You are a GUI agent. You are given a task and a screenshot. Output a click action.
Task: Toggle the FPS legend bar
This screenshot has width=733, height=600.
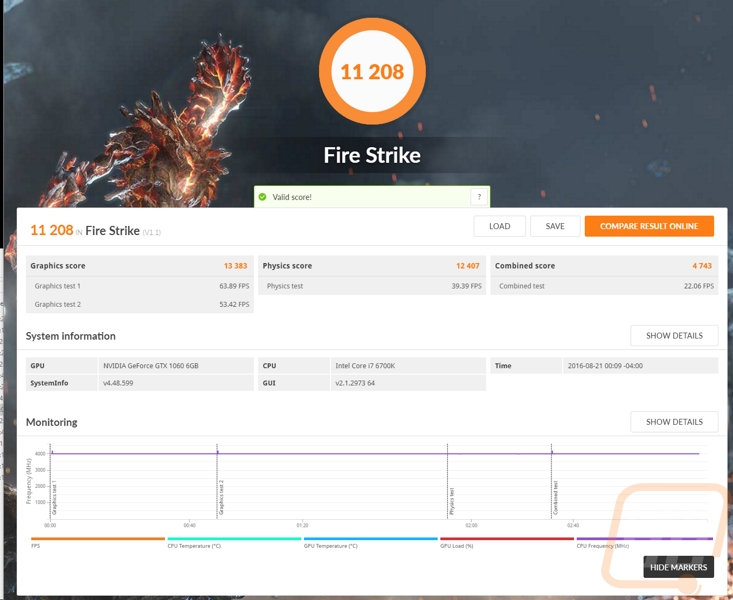tap(98, 539)
